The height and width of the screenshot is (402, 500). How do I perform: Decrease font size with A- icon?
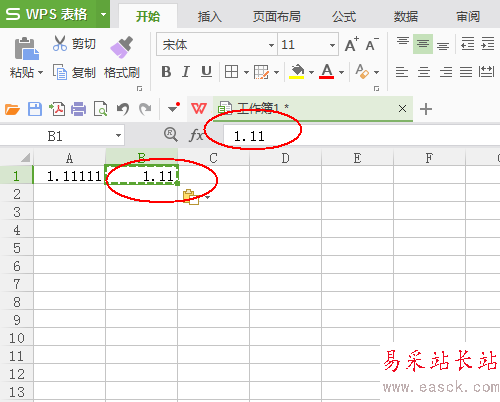click(x=372, y=44)
